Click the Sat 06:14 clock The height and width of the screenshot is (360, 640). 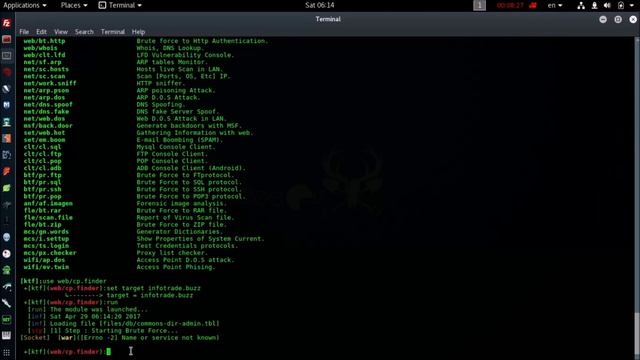point(320,5)
